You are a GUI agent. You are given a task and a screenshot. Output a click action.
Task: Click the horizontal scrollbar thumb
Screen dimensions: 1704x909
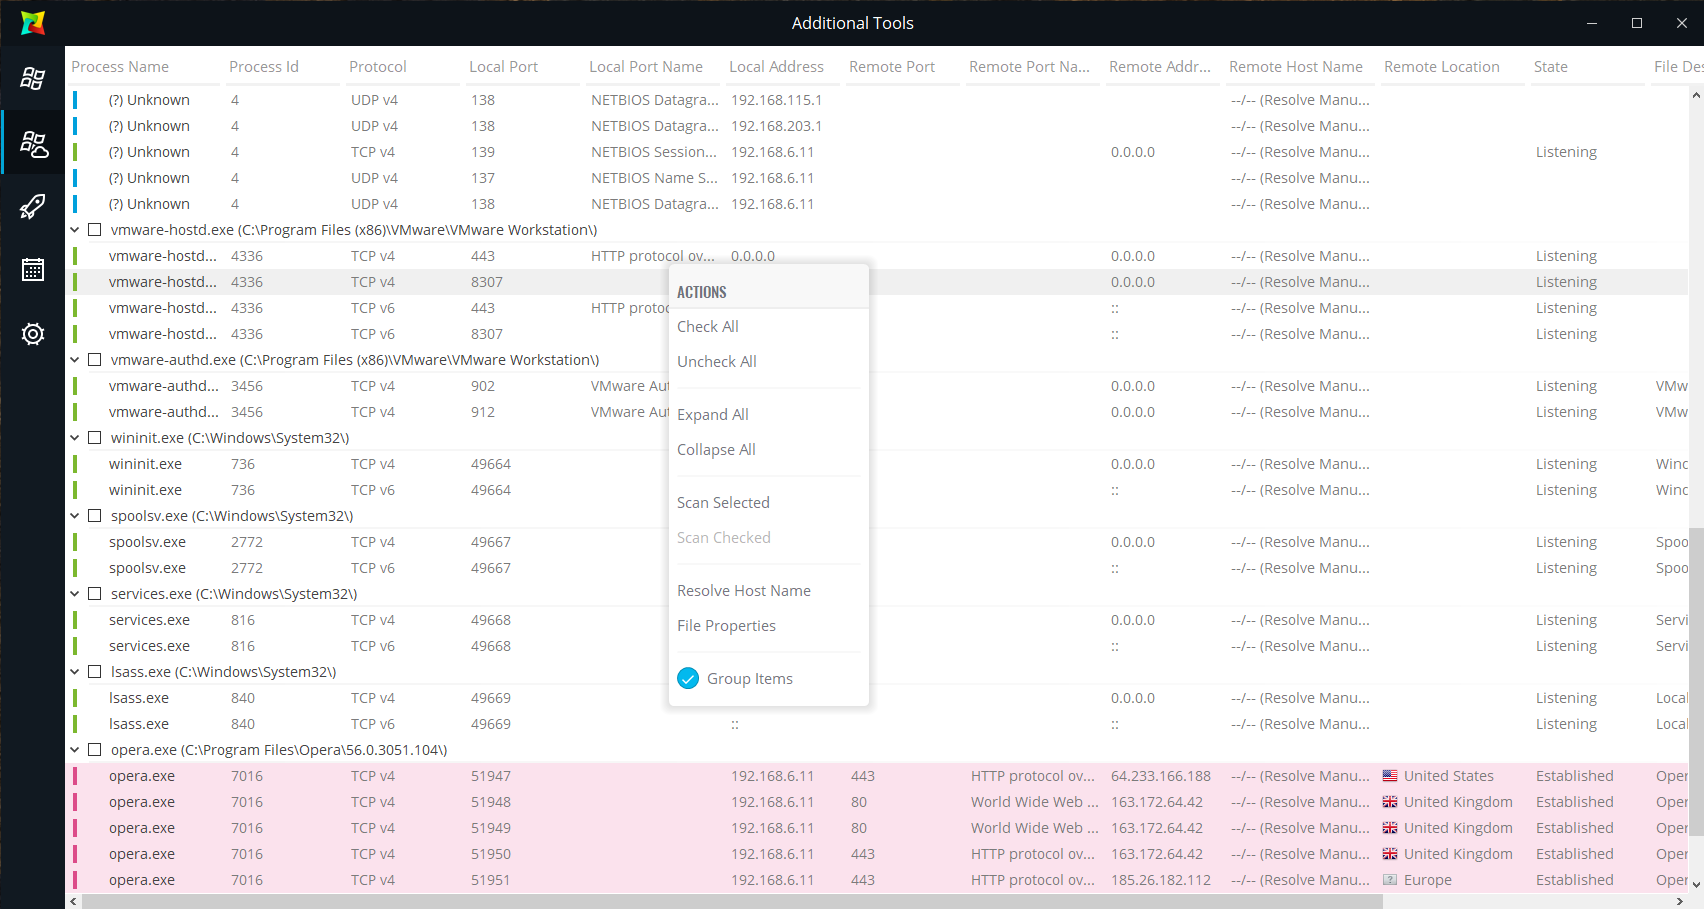732,901
